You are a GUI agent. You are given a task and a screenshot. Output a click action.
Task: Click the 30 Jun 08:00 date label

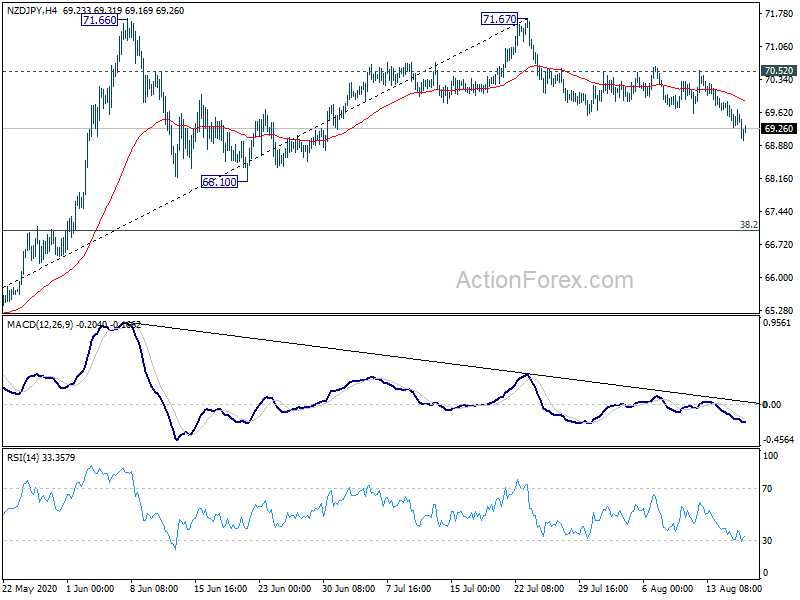click(348, 588)
